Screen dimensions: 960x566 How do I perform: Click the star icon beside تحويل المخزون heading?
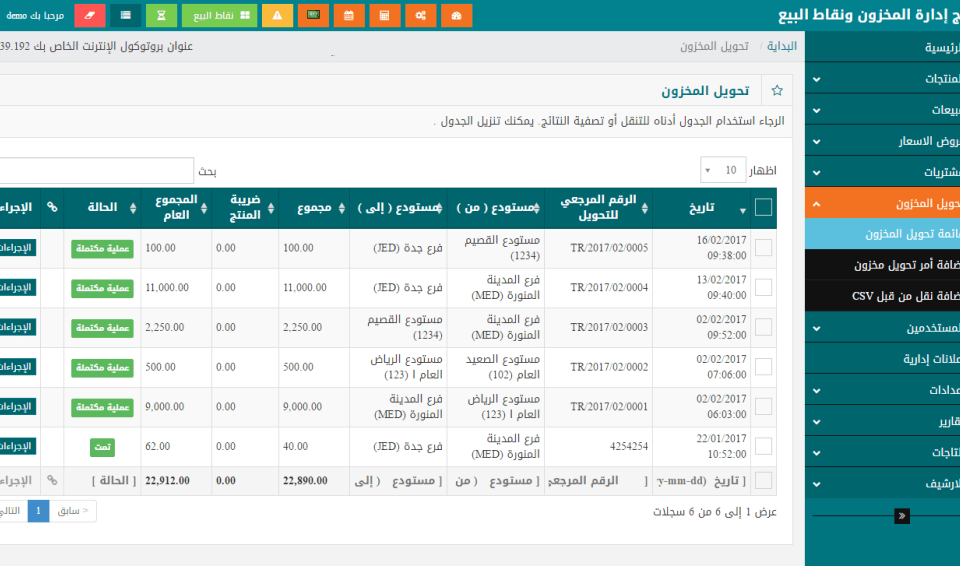[777, 91]
